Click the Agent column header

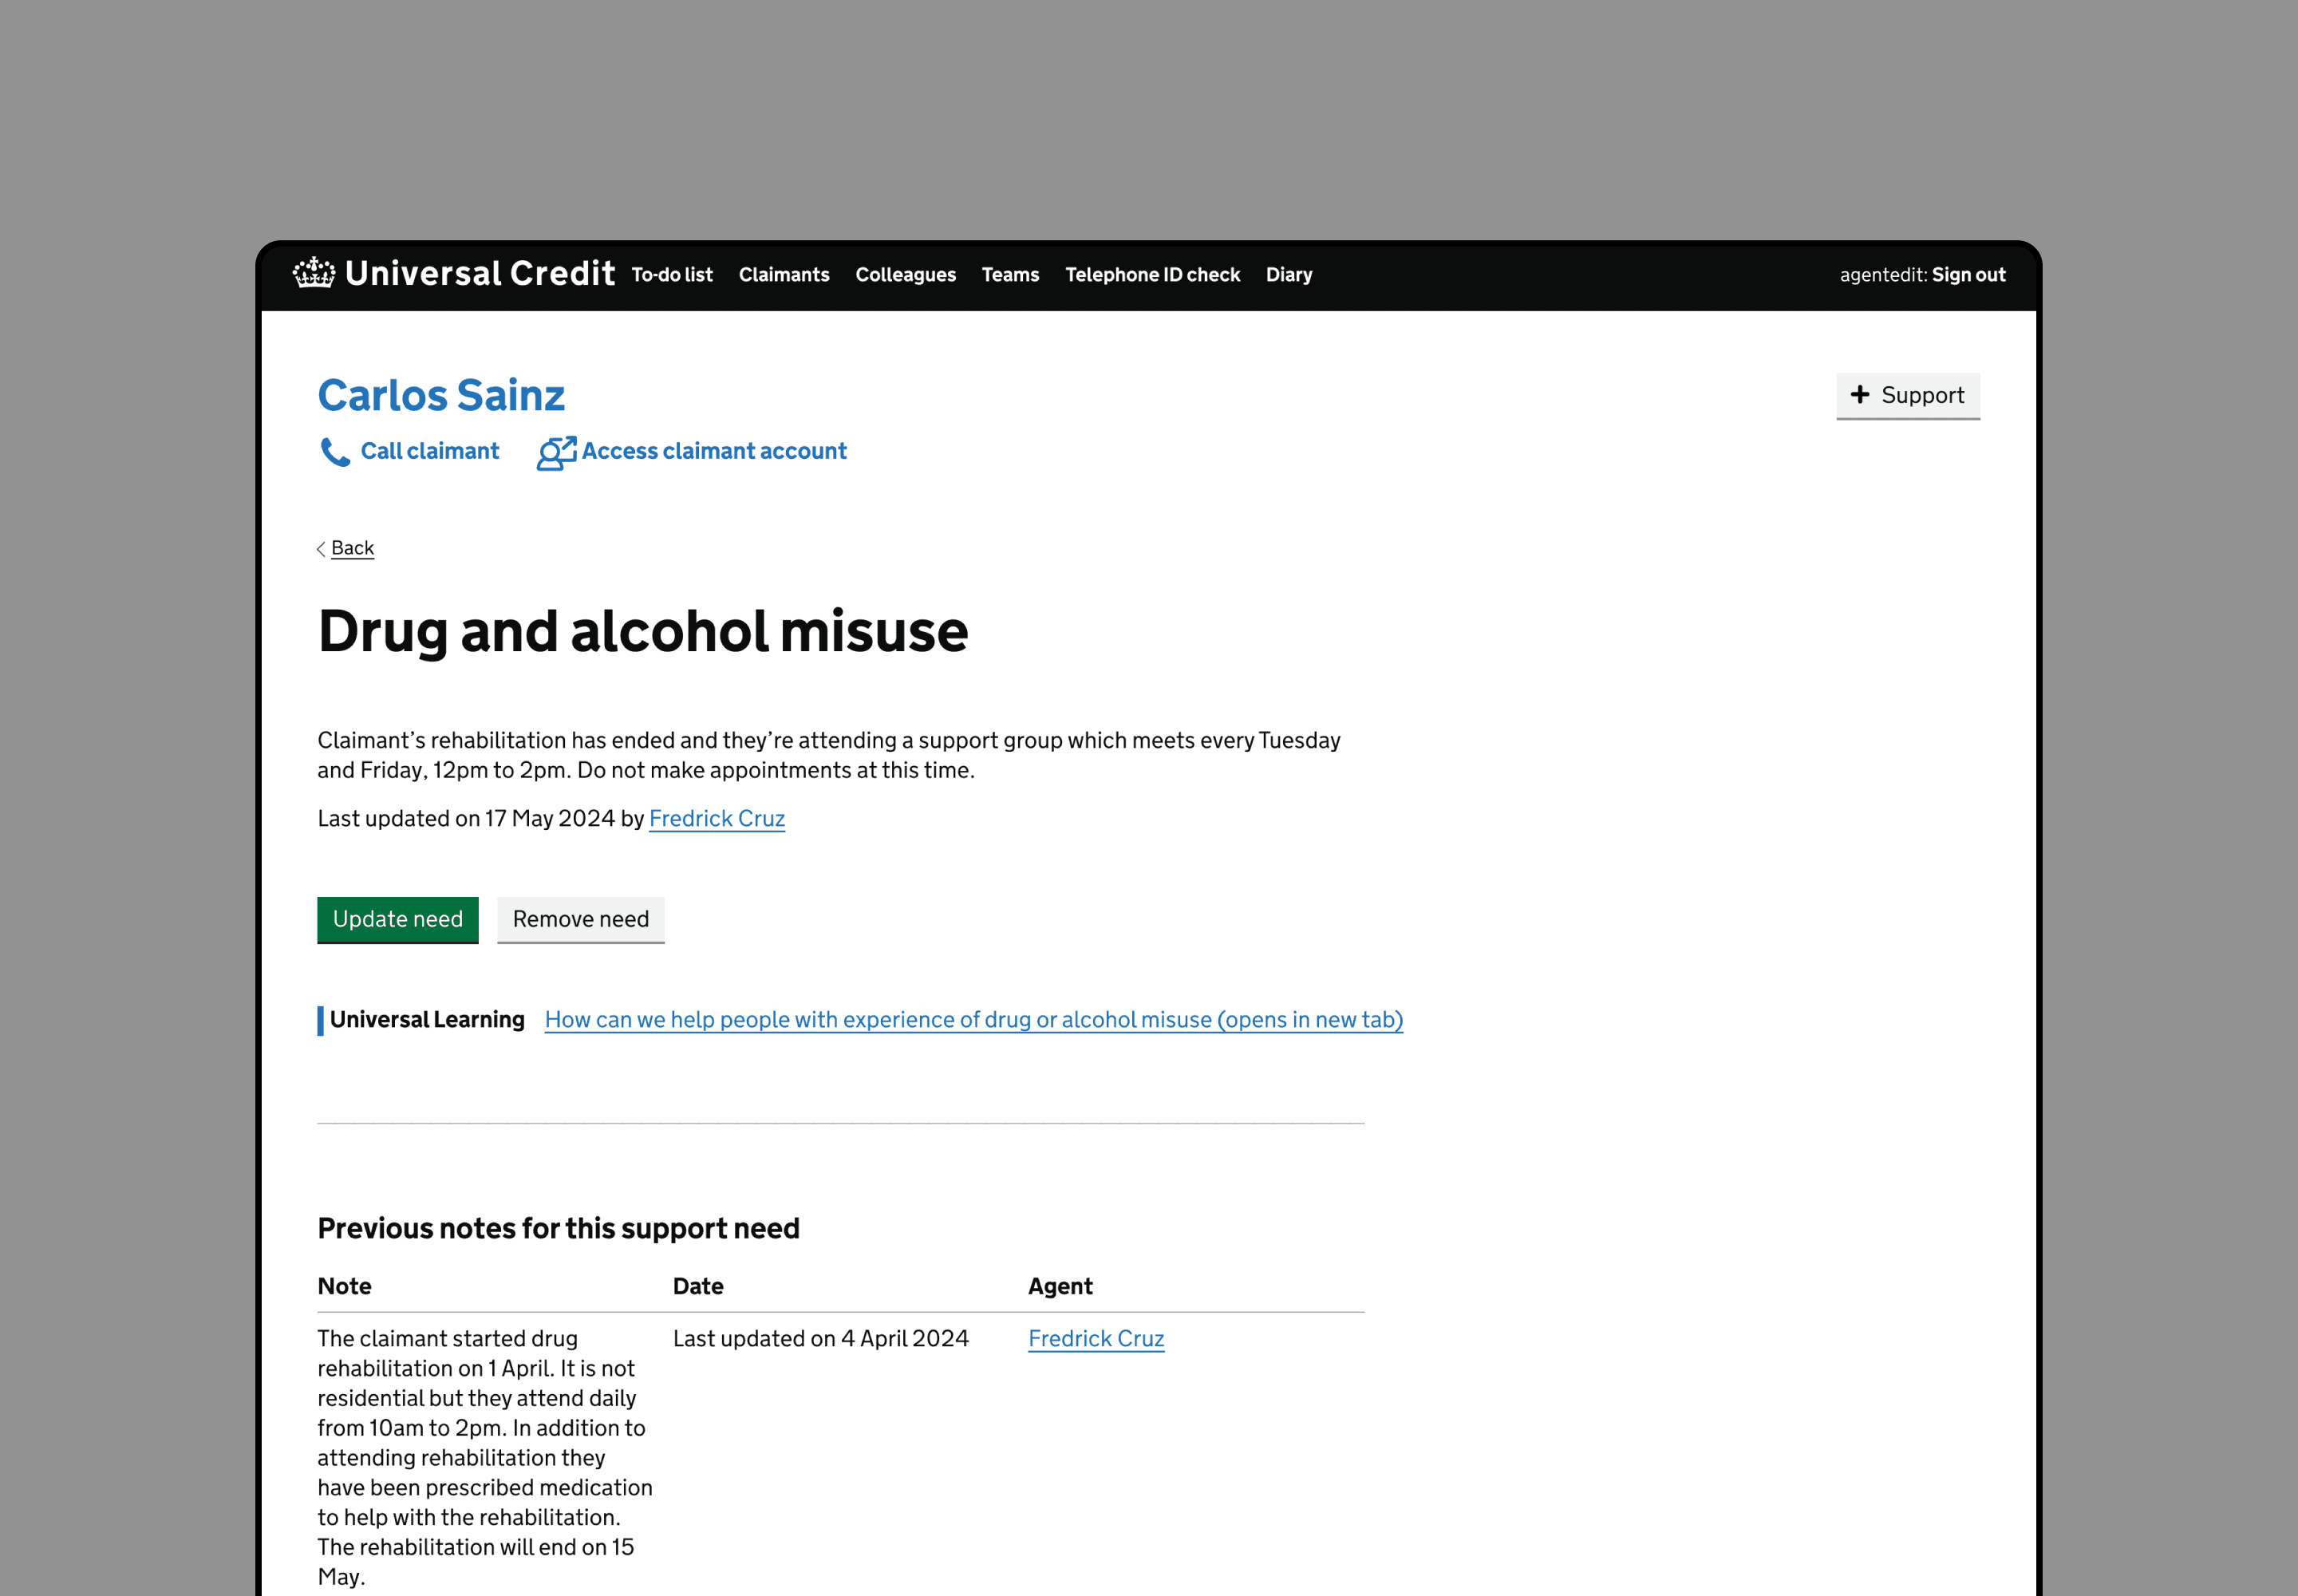(x=1060, y=1286)
